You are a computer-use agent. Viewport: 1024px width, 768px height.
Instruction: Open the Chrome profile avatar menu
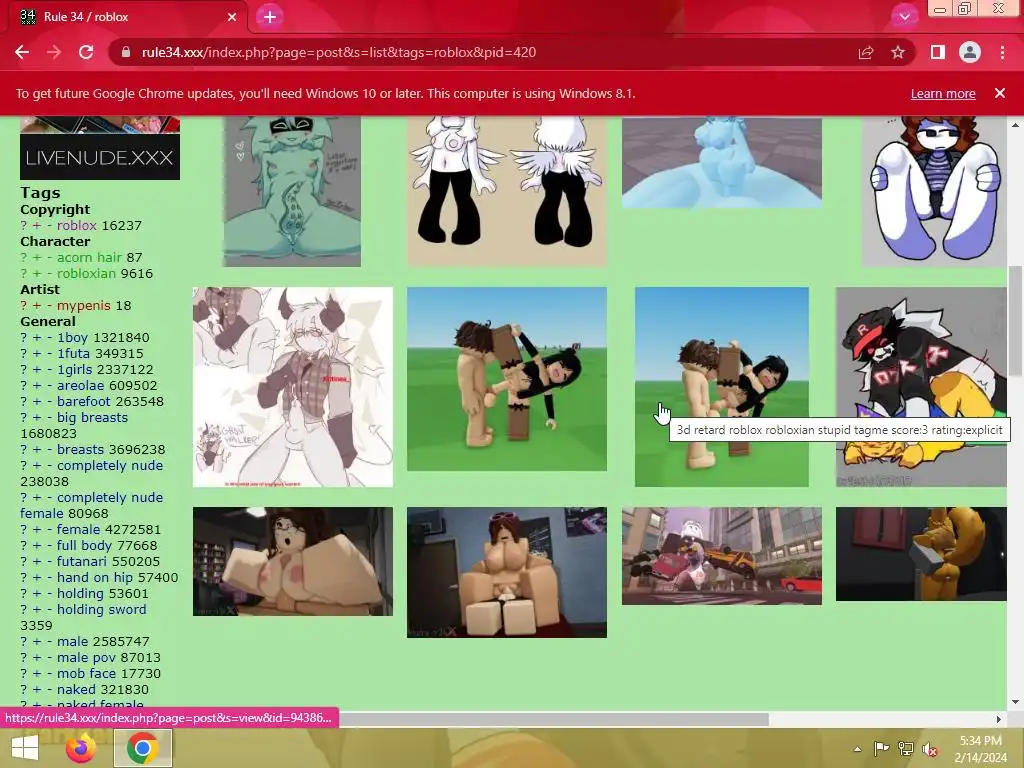(x=970, y=52)
